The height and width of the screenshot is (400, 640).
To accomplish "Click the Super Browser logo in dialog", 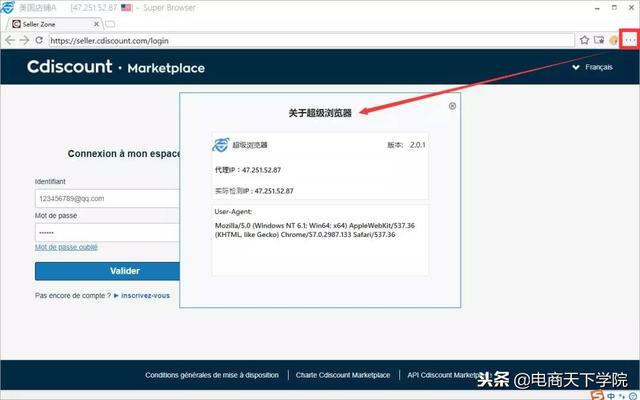I will pyautogui.click(x=221, y=145).
